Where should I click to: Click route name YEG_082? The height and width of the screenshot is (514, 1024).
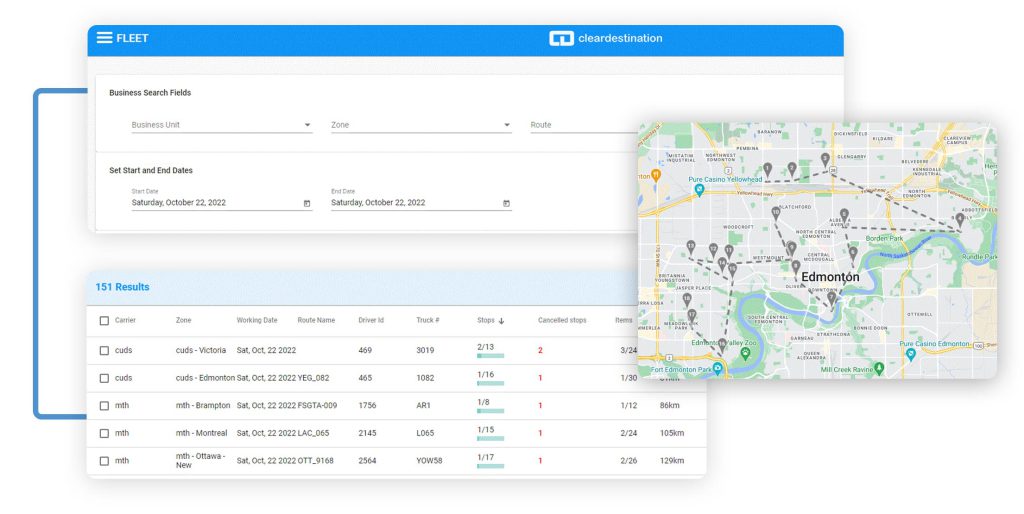313,378
